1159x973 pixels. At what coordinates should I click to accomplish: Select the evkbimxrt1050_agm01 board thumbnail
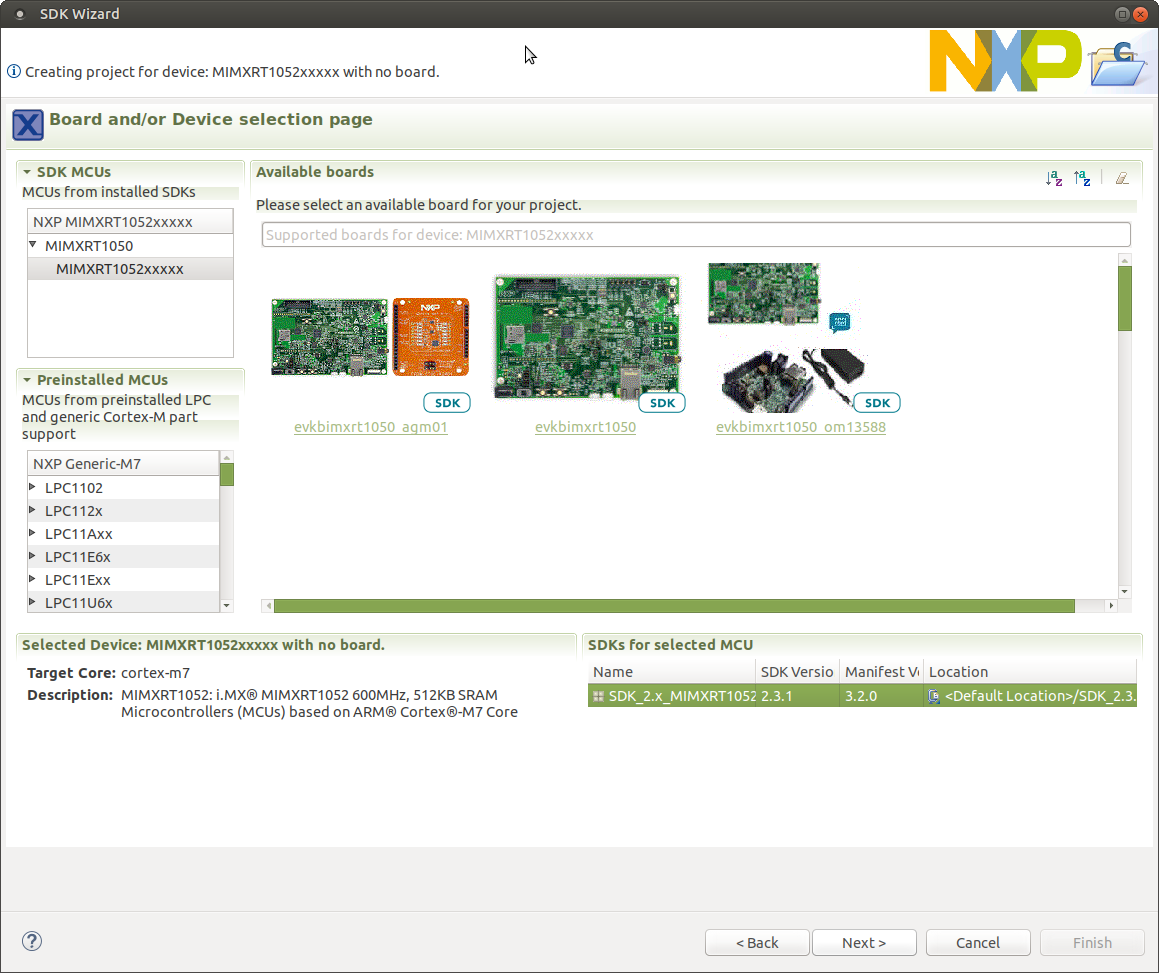[370, 337]
